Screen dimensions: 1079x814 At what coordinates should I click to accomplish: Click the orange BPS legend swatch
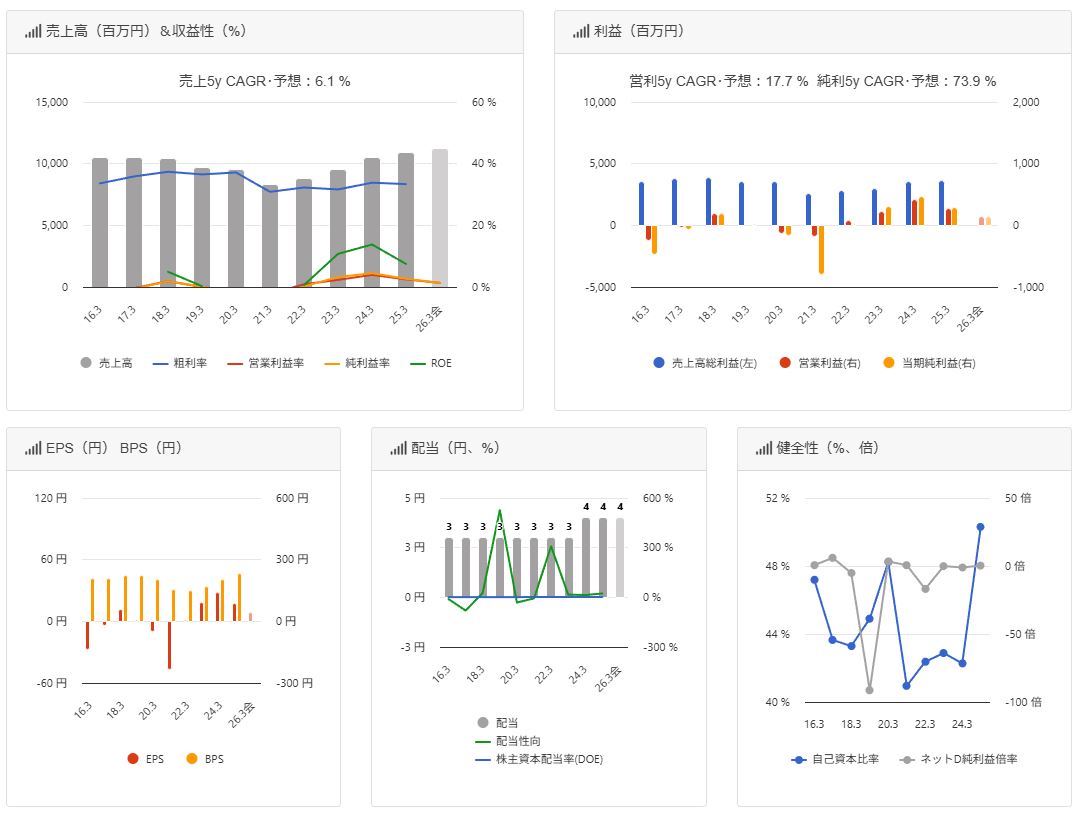192,759
